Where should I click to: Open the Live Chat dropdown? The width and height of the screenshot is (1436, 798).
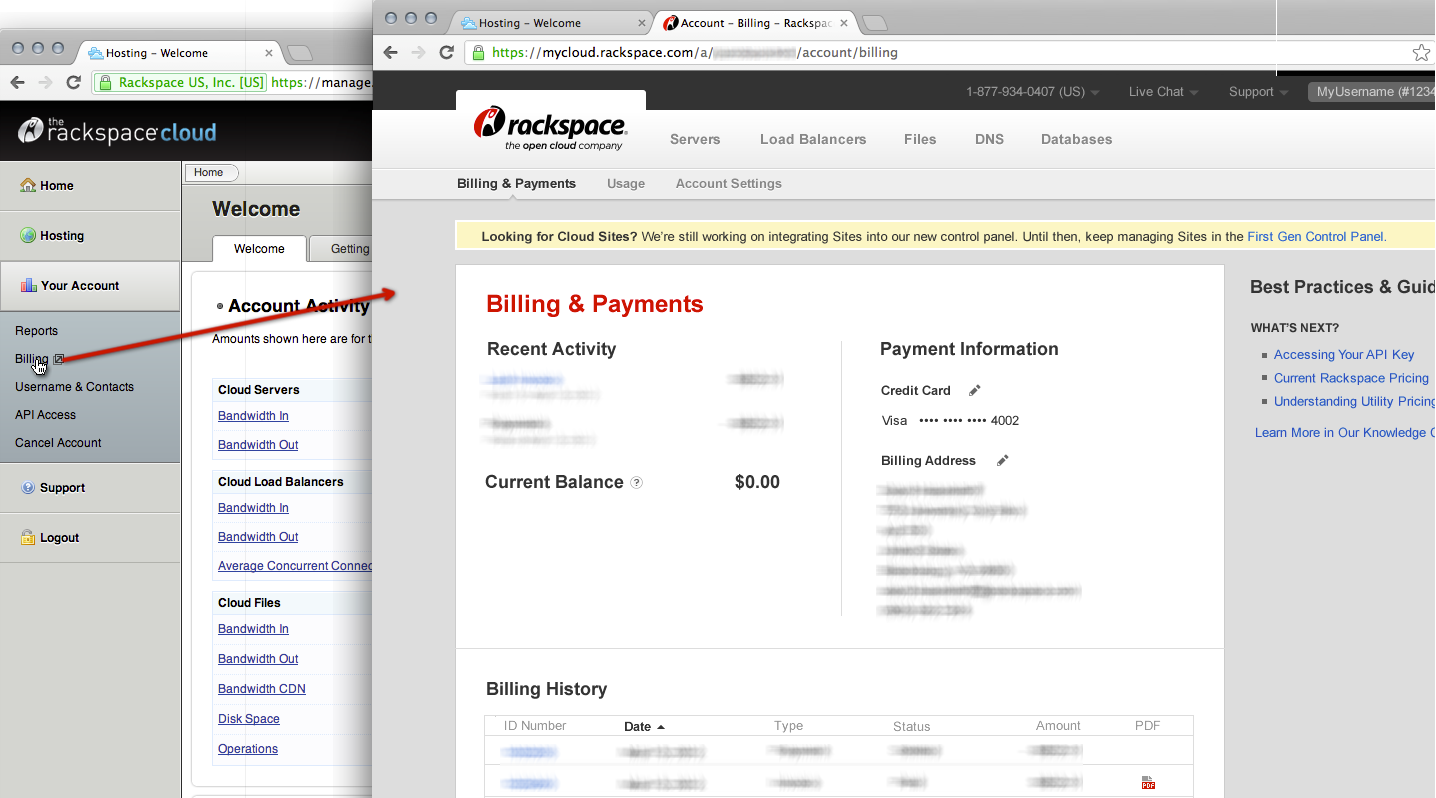click(x=1163, y=92)
